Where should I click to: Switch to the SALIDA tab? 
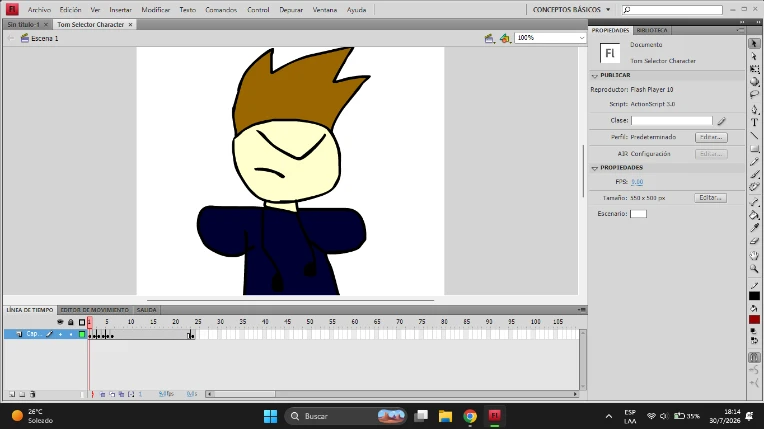click(146, 310)
